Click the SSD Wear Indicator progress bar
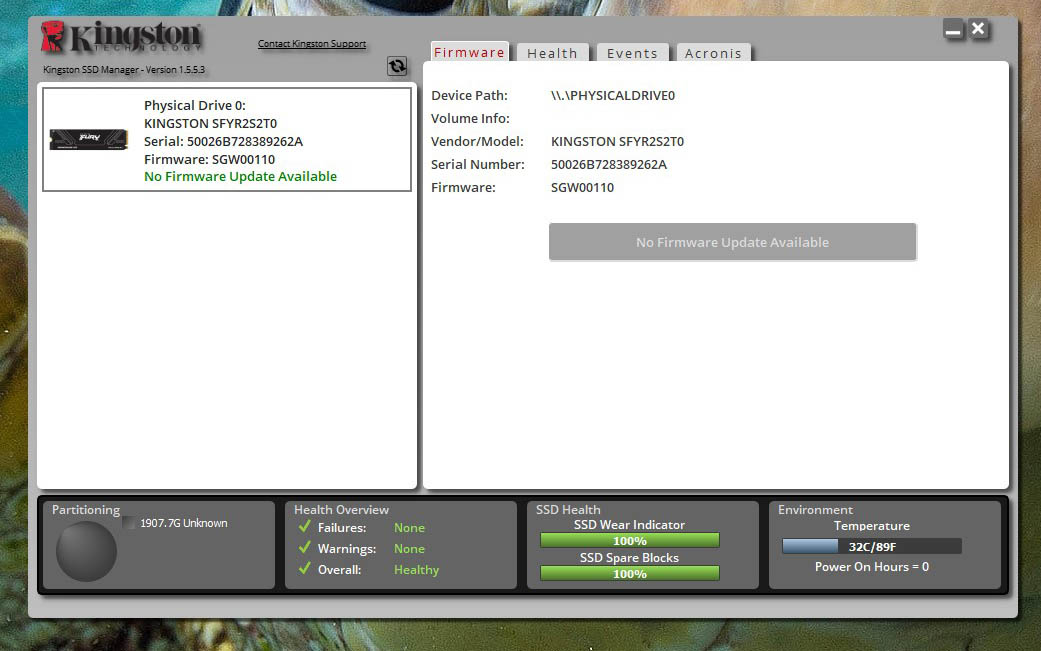1041x651 pixels. pos(629,541)
